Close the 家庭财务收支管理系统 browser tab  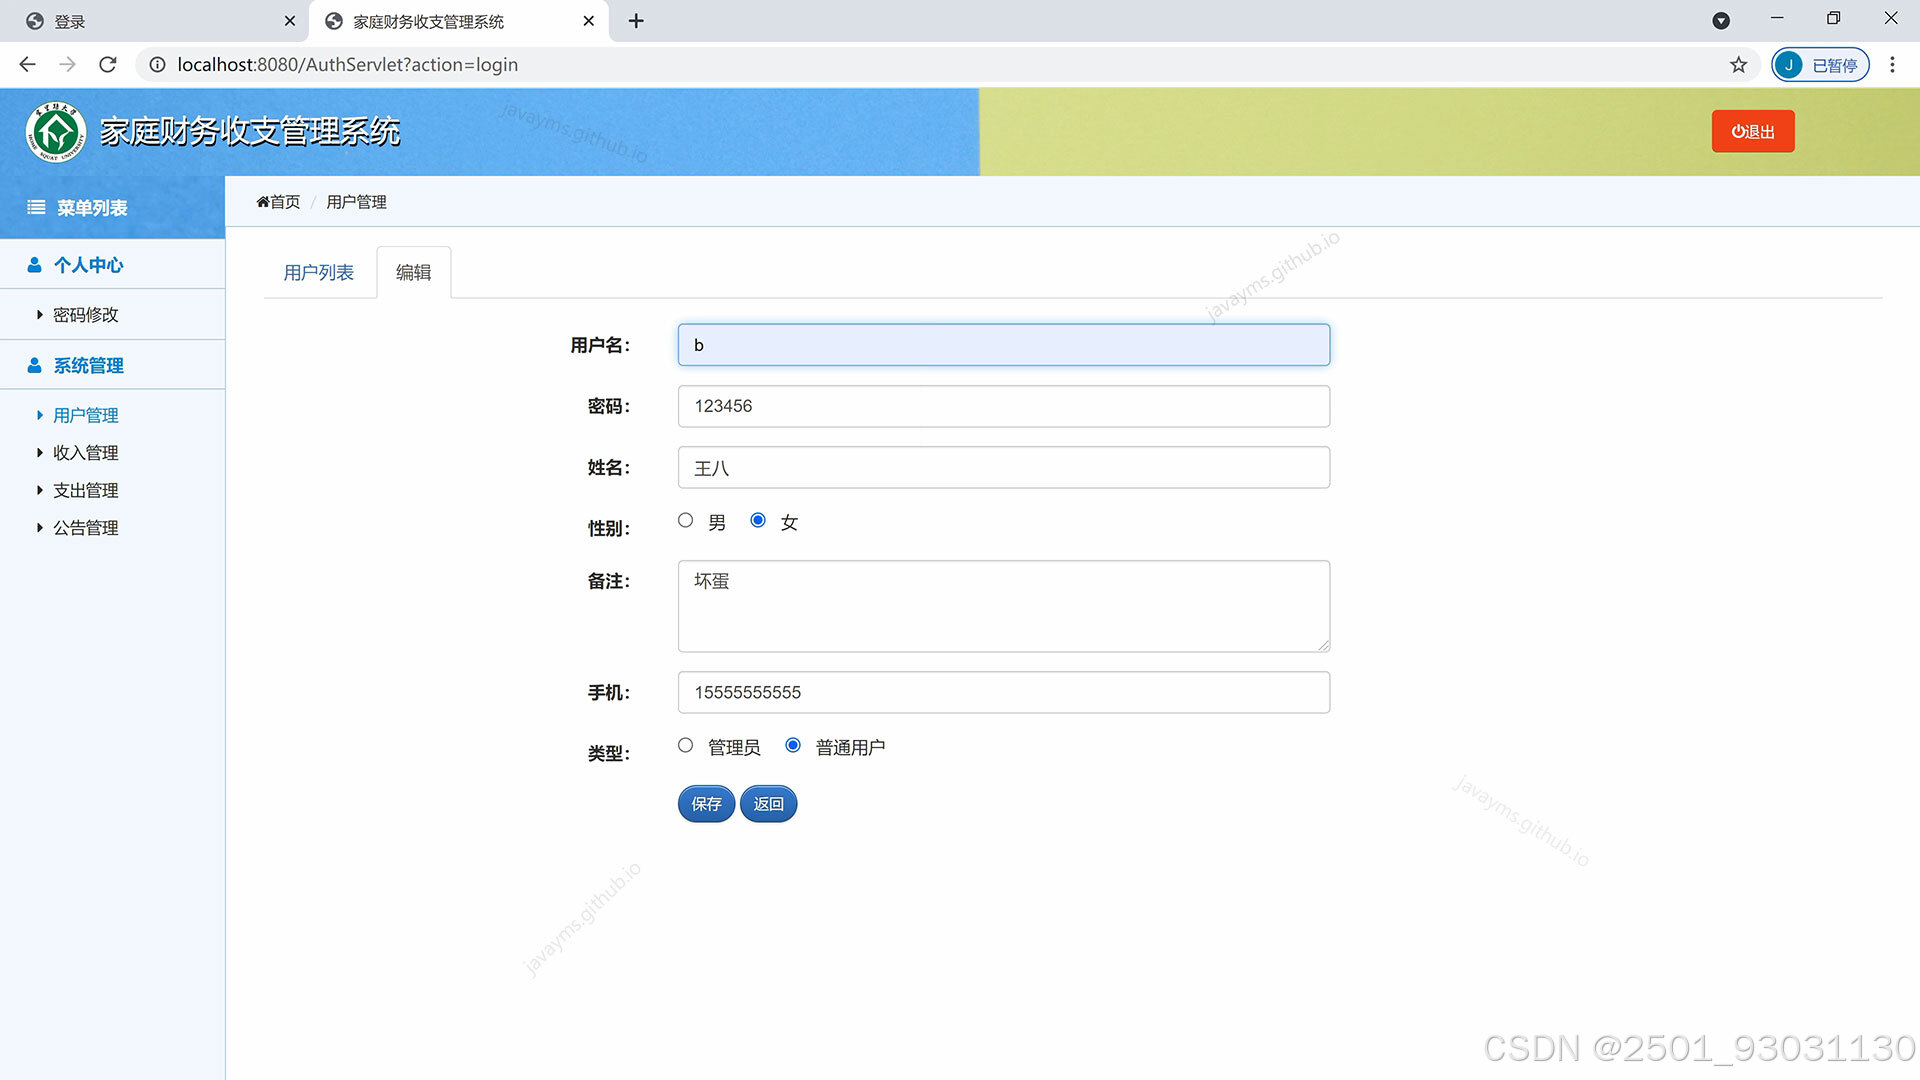(x=588, y=21)
